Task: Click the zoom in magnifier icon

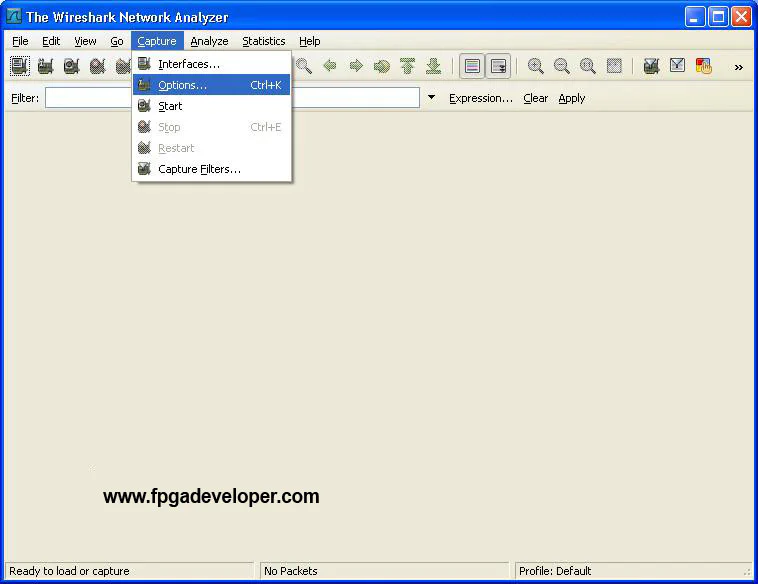Action: pyautogui.click(x=536, y=67)
